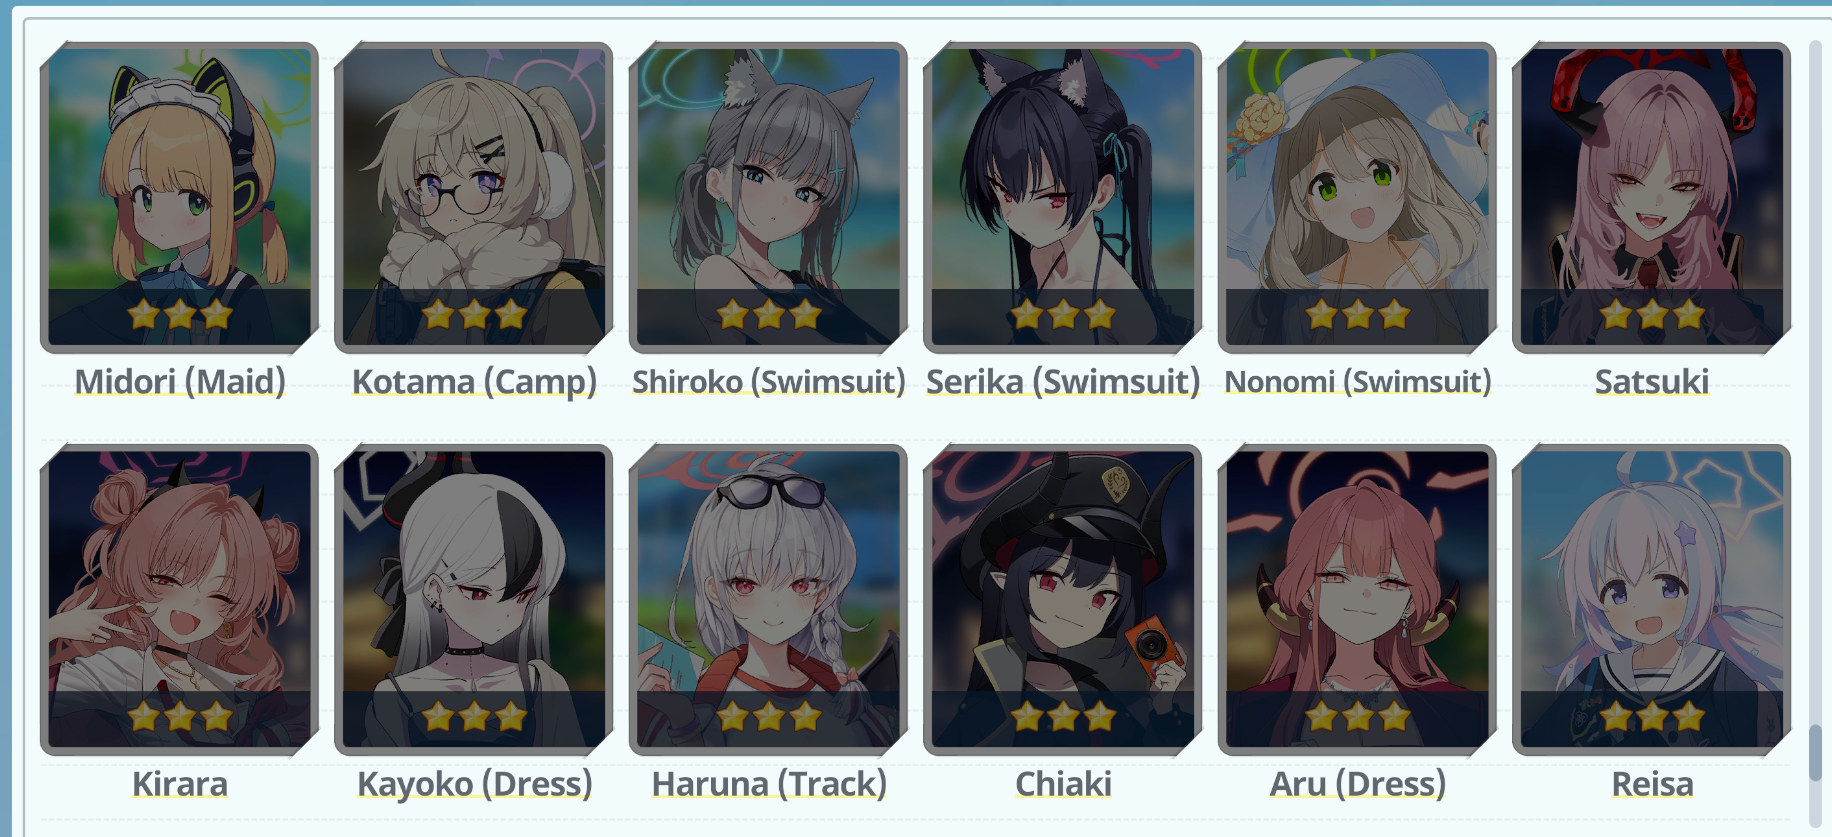
Task: Pick the Nonomi (Swimsuit) portrait
Action: pos(1357,198)
